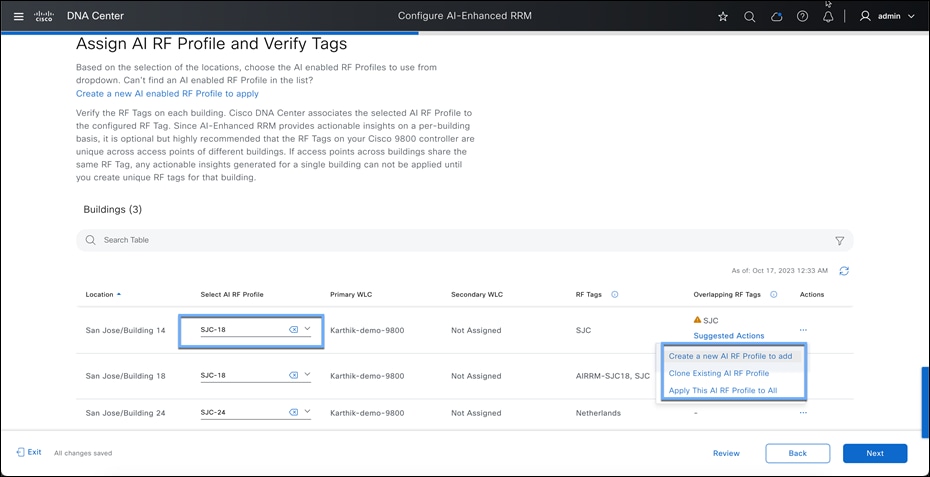Click the 'Netherlands' RF tag cell
The image size is (930, 477).
598,413
